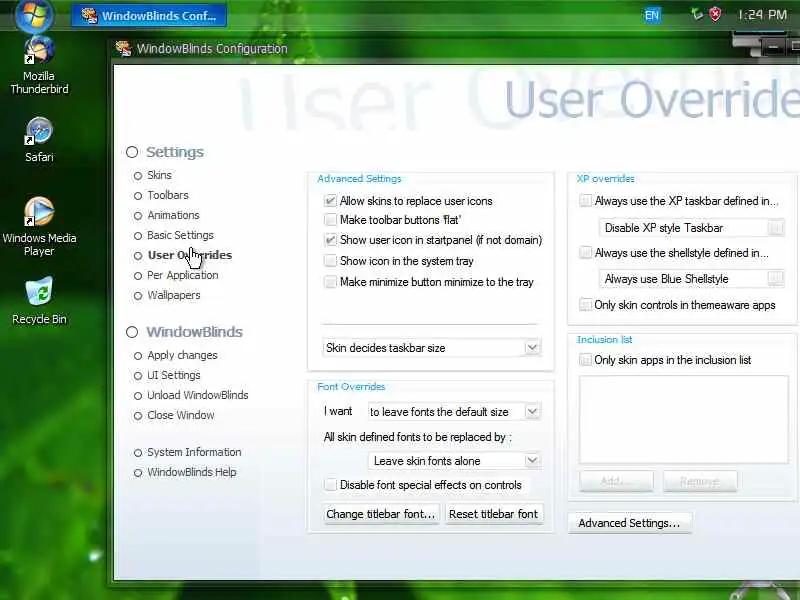Click the 1:24 PM system clock

pos(762,15)
